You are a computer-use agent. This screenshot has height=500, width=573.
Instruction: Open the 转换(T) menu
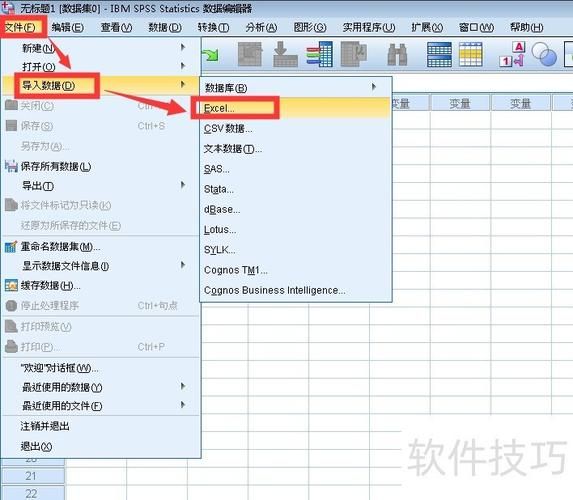pyautogui.click(x=213, y=27)
